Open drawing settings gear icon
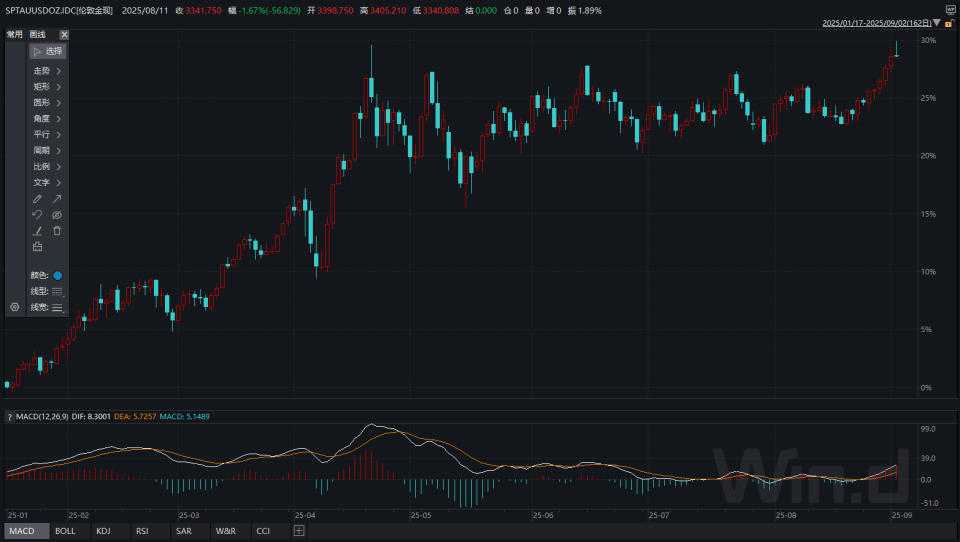The height and width of the screenshot is (542, 960). click(x=15, y=307)
